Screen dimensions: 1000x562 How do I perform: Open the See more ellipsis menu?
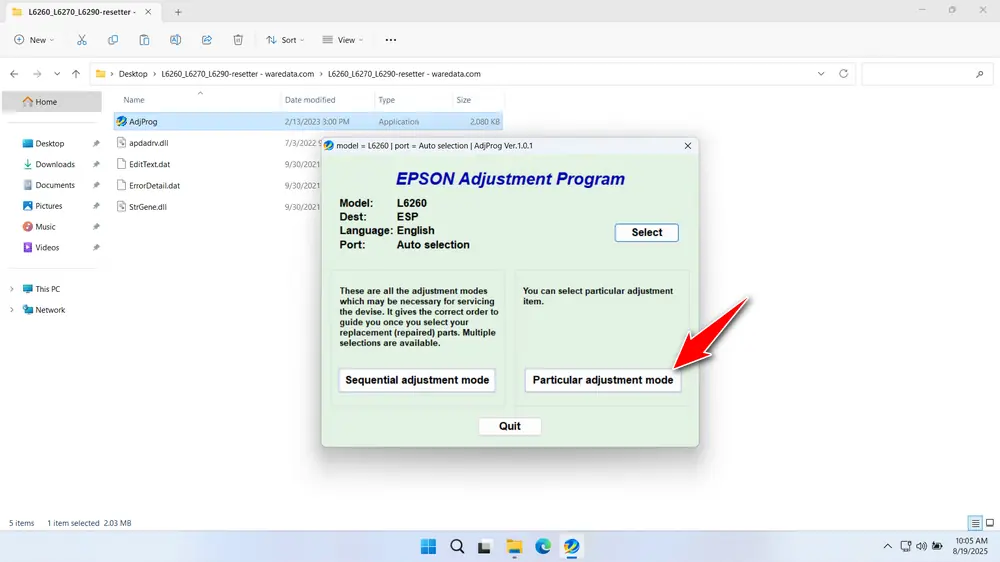pyautogui.click(x=390, y=40)
